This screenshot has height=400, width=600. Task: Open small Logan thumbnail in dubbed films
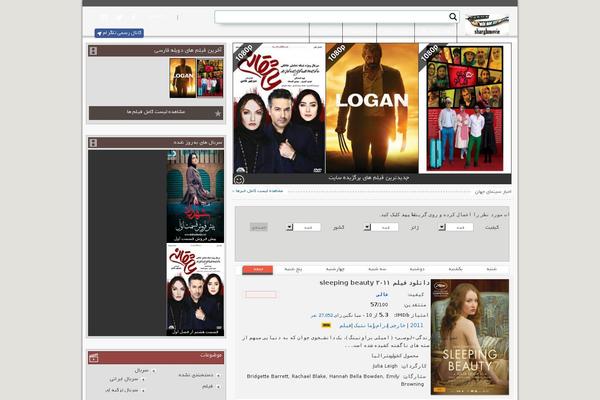click(x=183, y=78)
